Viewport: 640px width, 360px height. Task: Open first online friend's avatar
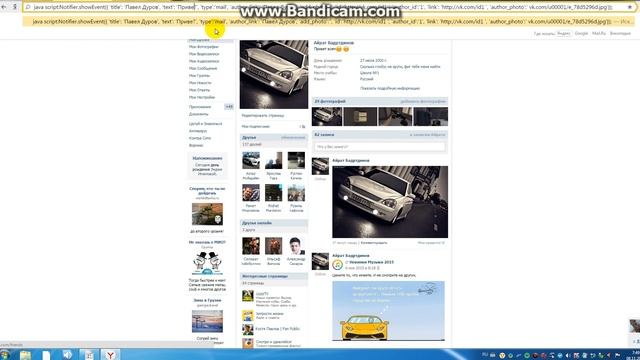tap(251, 246)
